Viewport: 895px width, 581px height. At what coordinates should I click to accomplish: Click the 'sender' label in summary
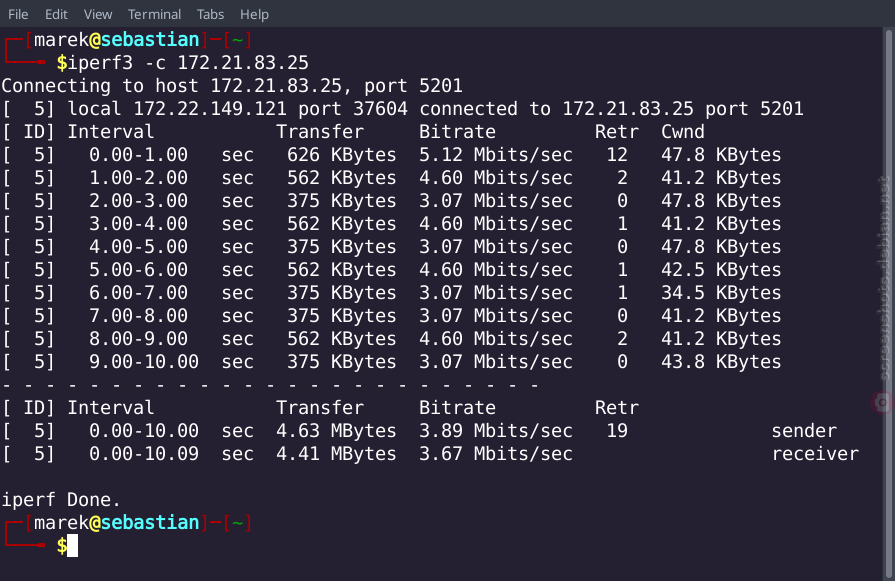coord(804,431)
